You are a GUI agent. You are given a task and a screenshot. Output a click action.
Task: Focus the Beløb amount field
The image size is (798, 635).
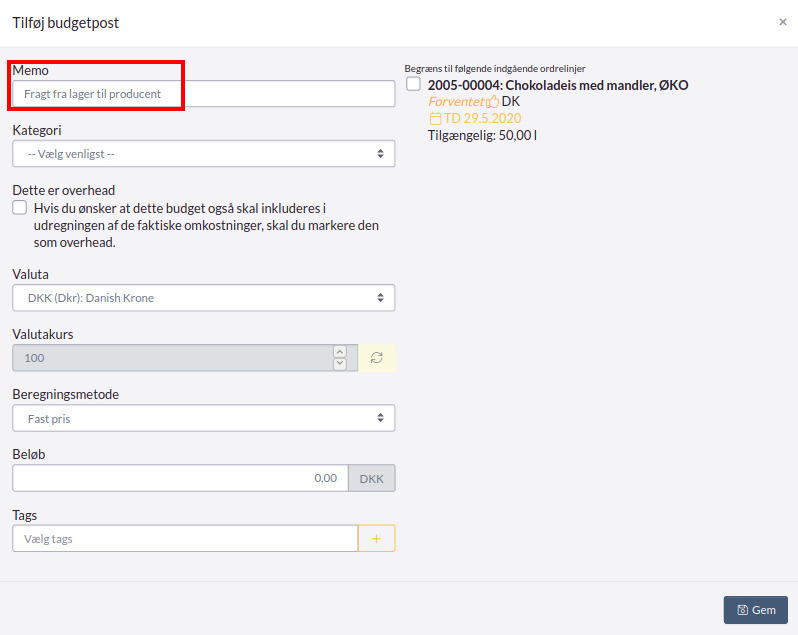[180, 478]
